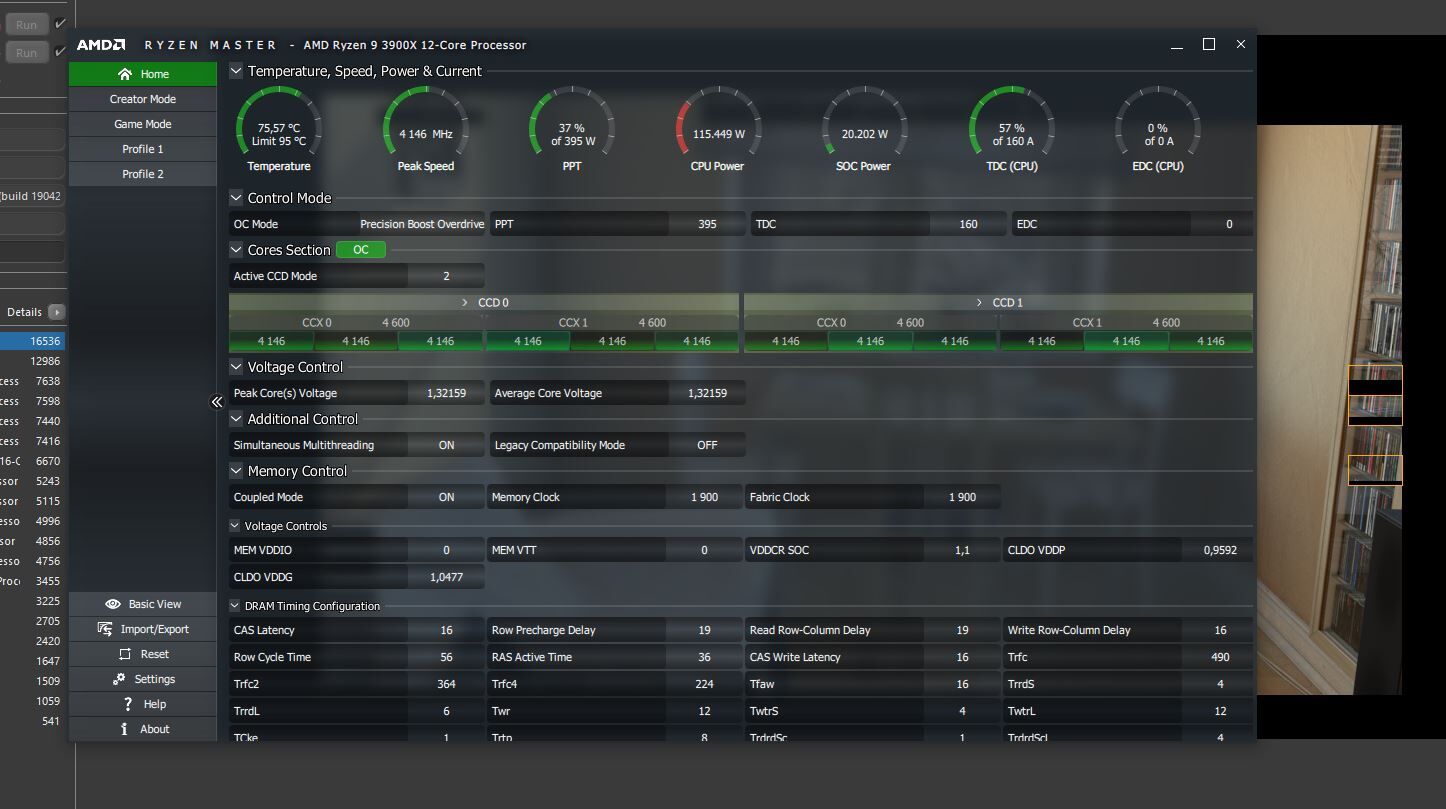Viewport: 1446px width, 809px height.
Task: Click the Average Core Voltage value
Action: [707, 393]
